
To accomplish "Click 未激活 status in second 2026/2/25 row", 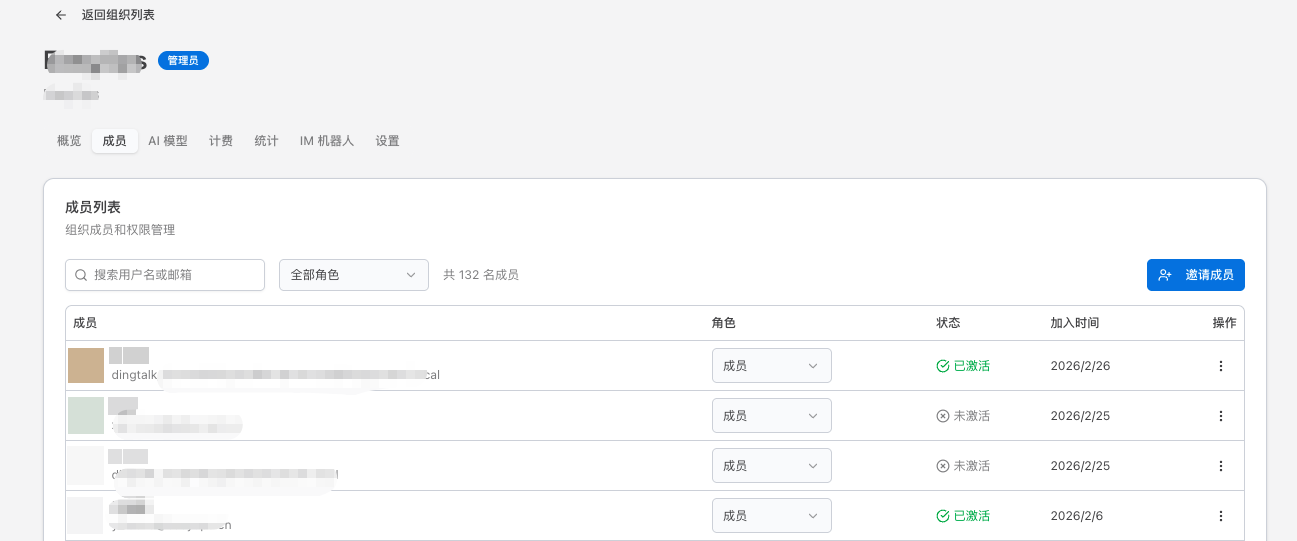I will point(963,466).
